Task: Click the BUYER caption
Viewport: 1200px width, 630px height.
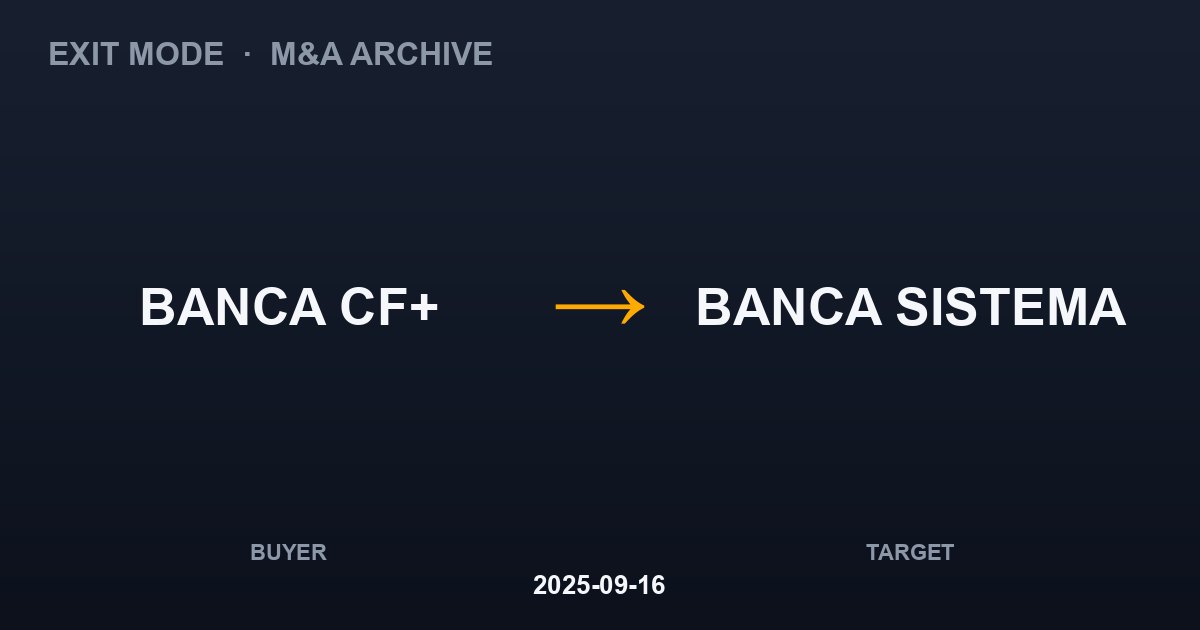Action: click(288, 552)
